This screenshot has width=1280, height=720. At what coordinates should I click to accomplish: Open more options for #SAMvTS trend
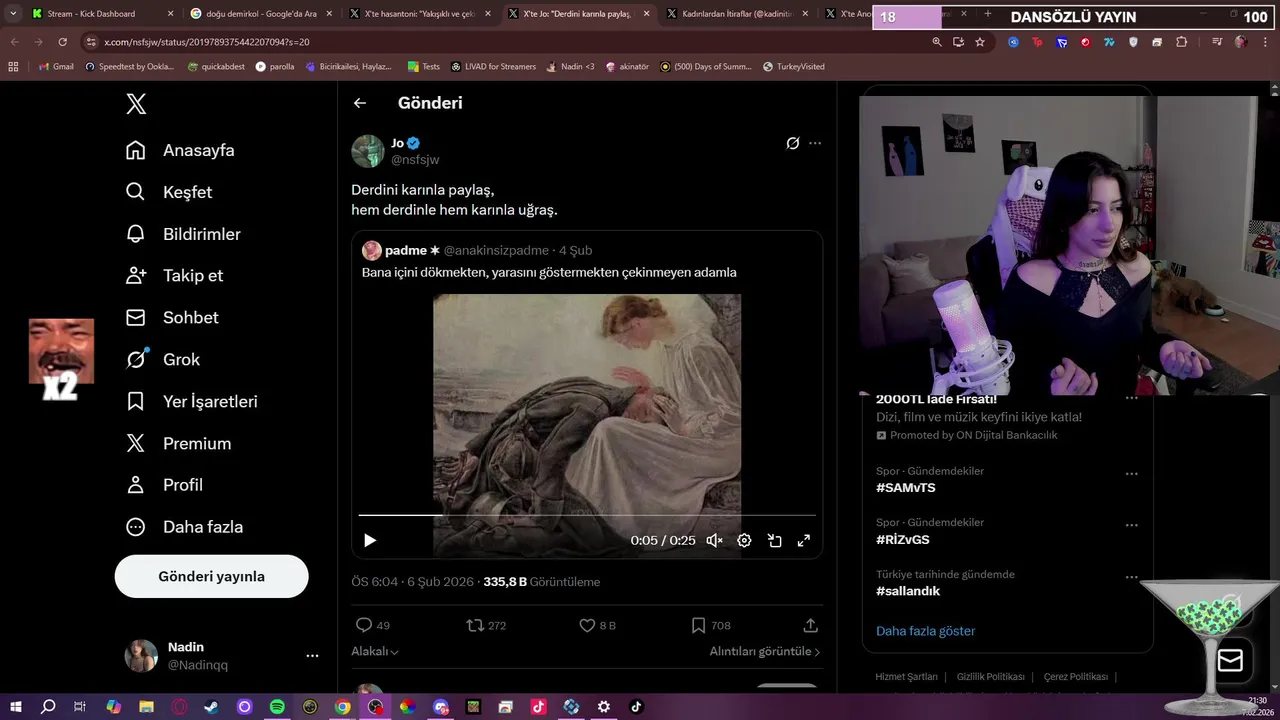1132,474
